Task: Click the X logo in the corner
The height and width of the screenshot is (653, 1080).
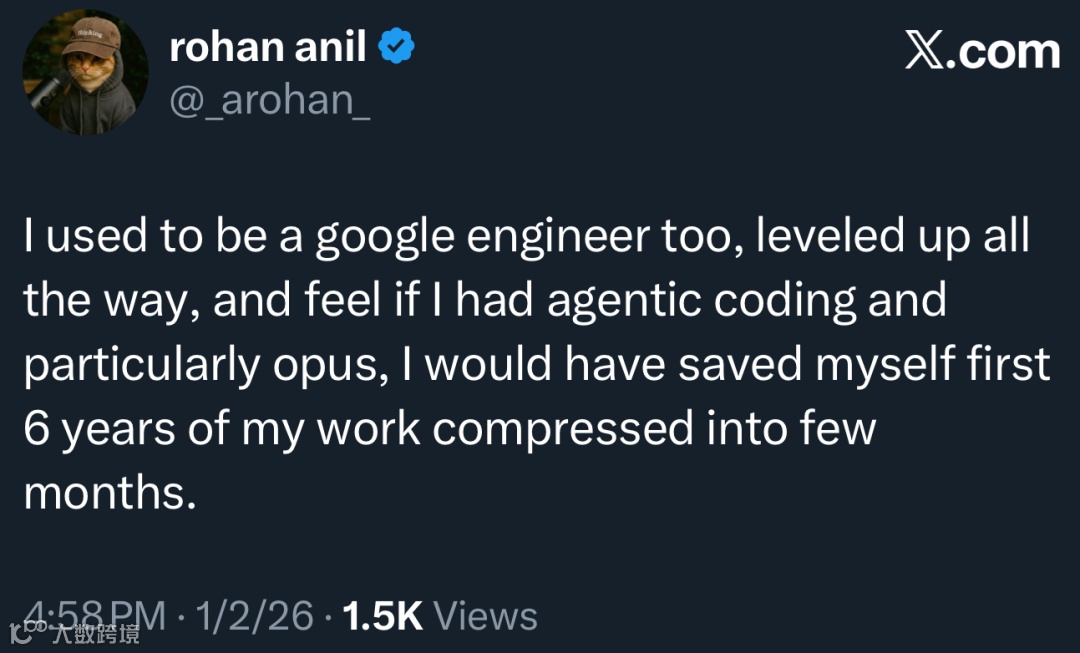Action: (x=924, y=50)
